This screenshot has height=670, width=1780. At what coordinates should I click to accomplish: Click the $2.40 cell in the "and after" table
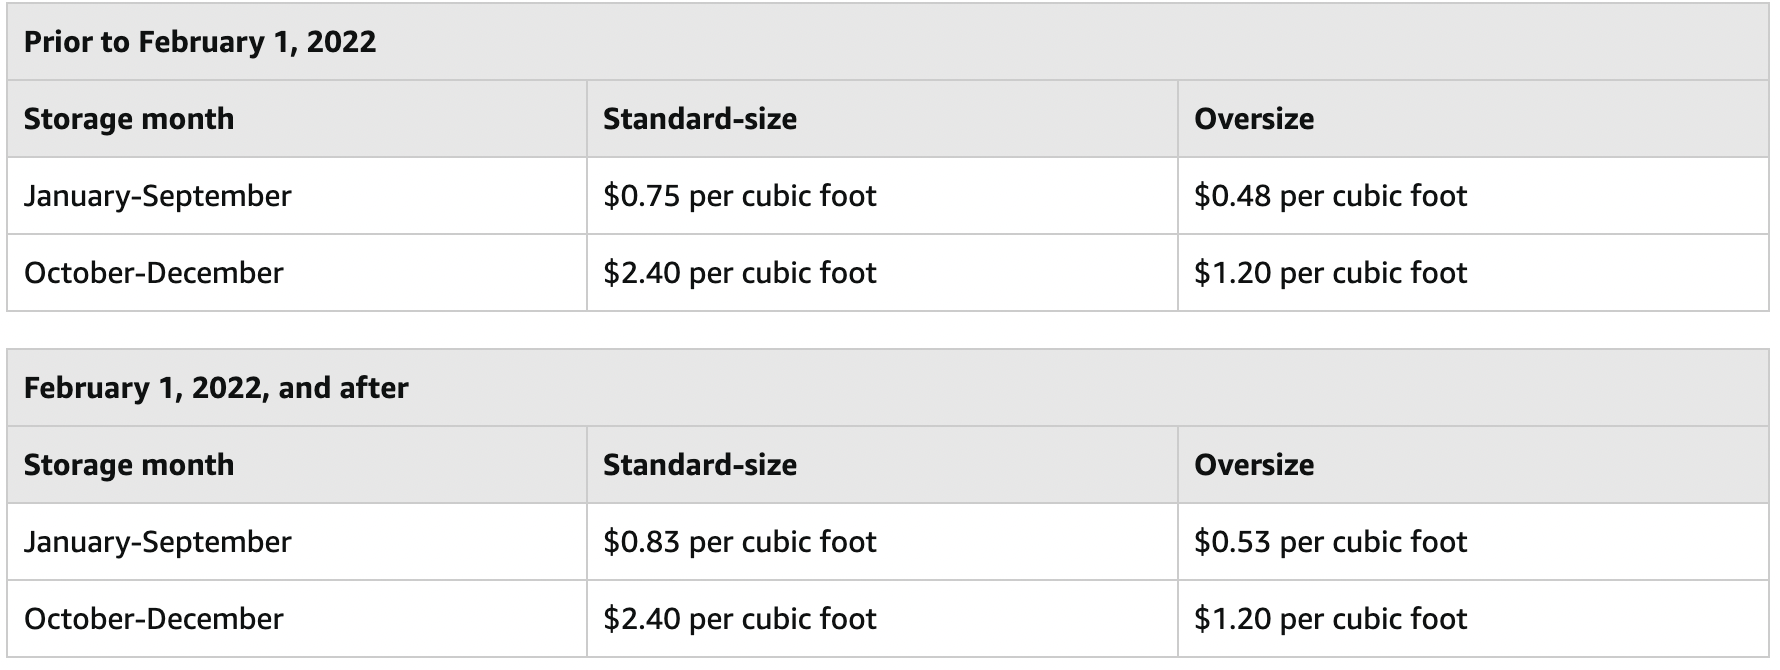[x=739, y=619]
